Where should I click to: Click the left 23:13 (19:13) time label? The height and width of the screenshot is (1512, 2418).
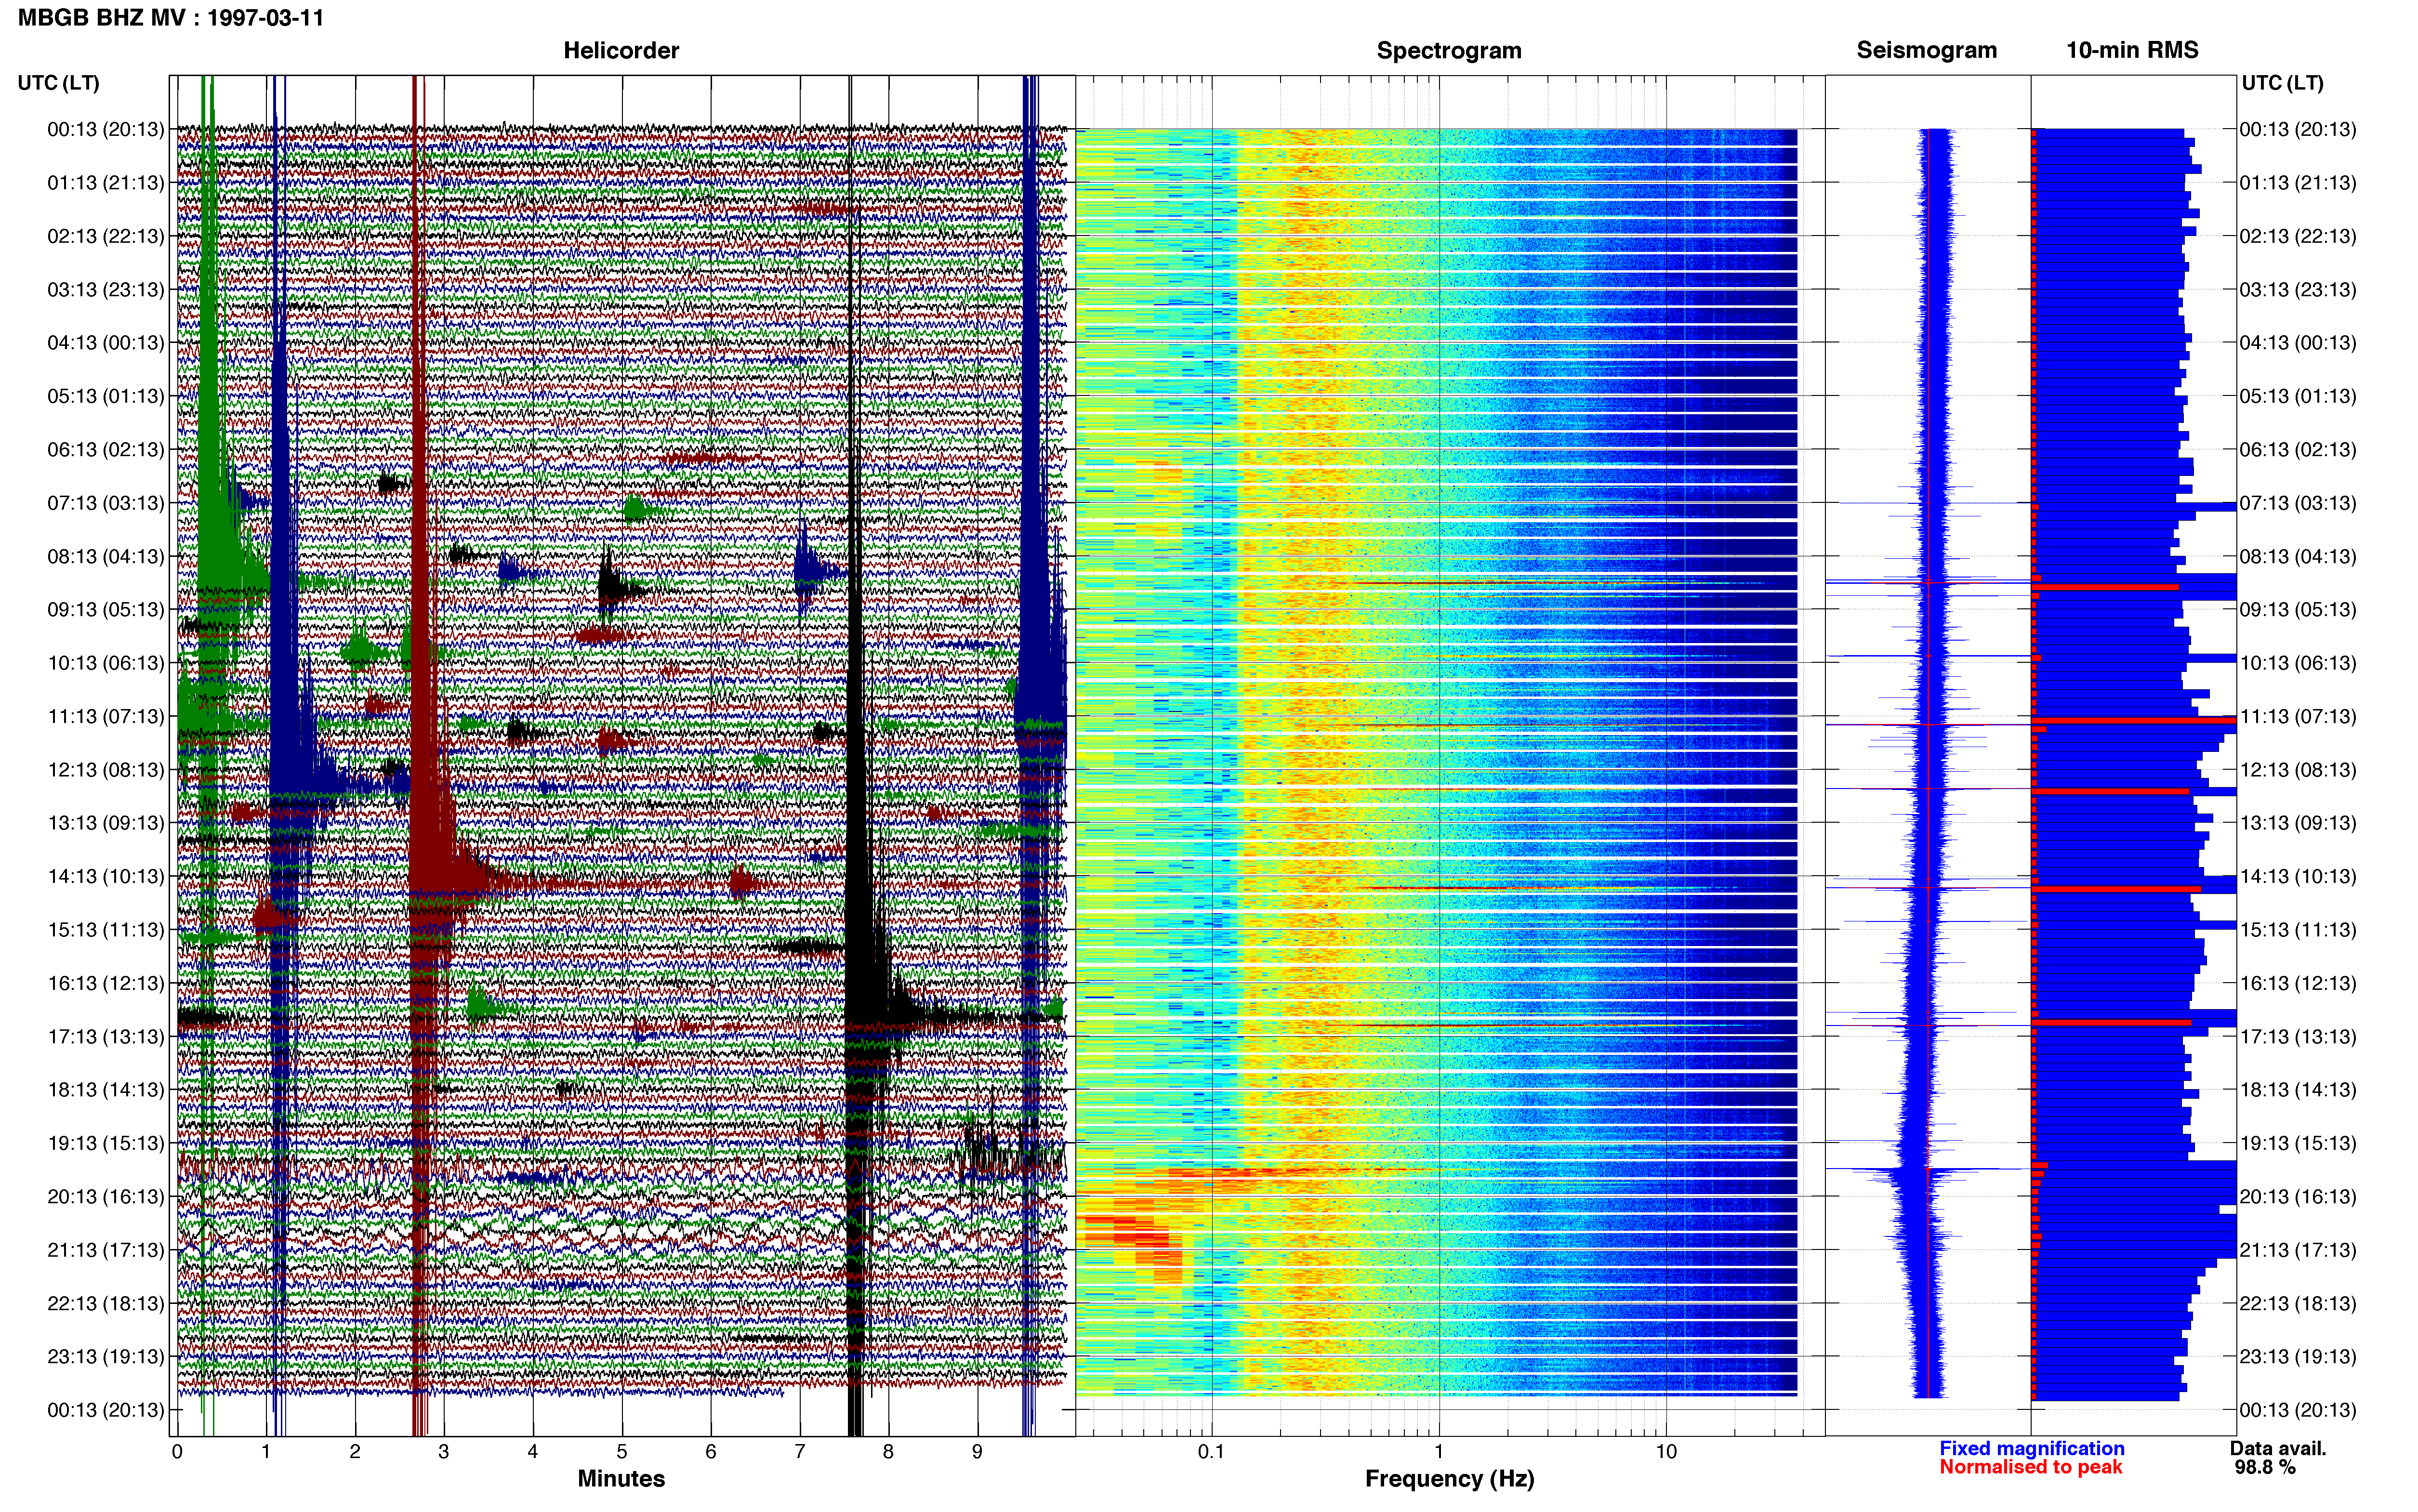106,1356
